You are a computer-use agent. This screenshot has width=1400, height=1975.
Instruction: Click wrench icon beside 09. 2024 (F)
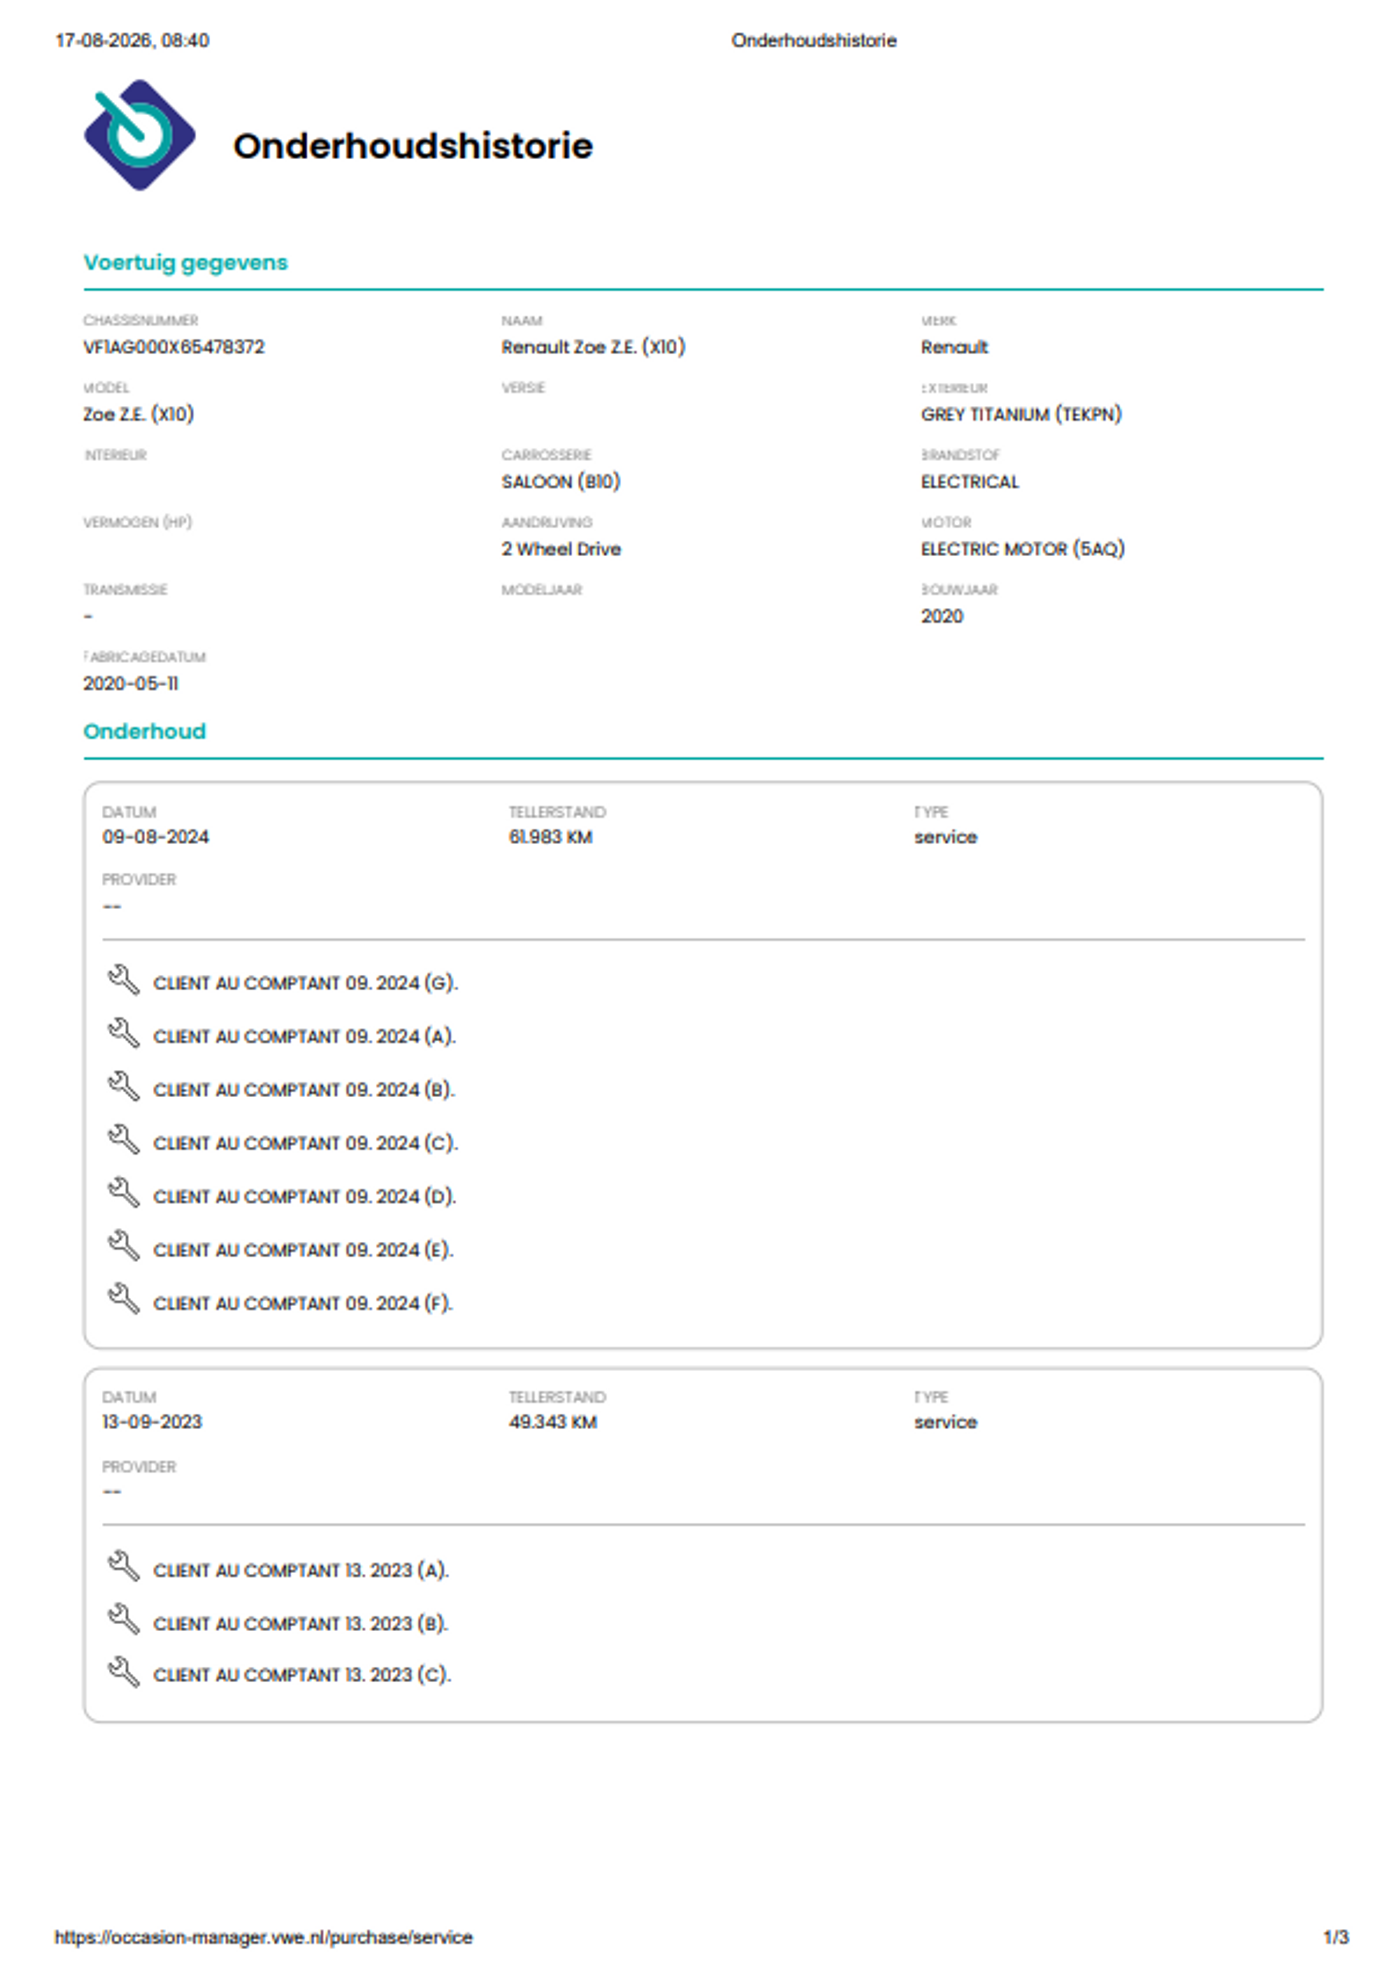tap(123, 1299)
